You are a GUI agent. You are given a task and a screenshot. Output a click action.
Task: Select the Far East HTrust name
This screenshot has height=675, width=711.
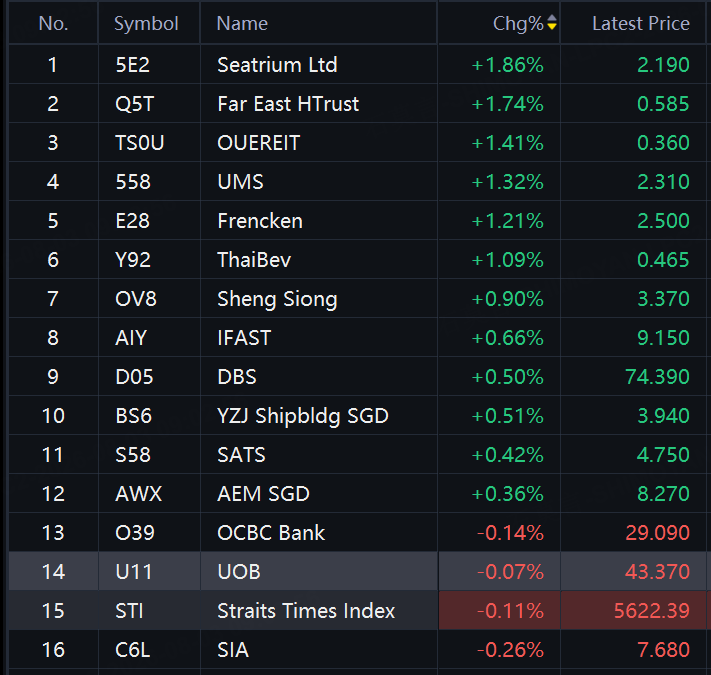[x=288, y=104]
